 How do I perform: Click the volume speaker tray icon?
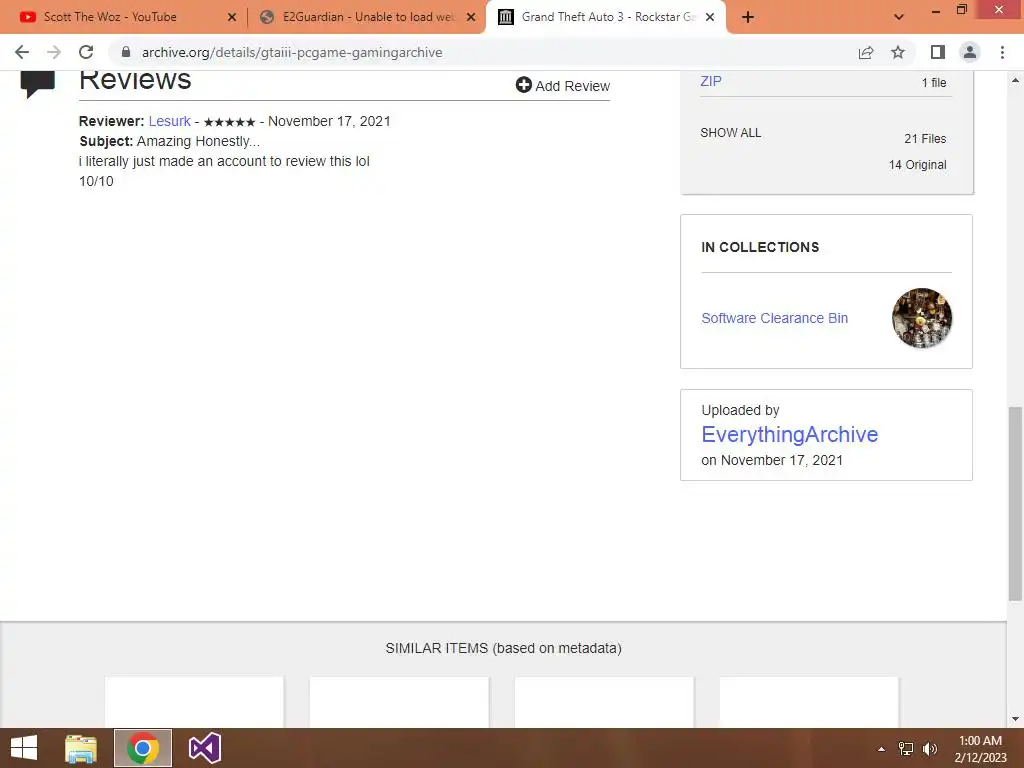click(x=930, y=749)
